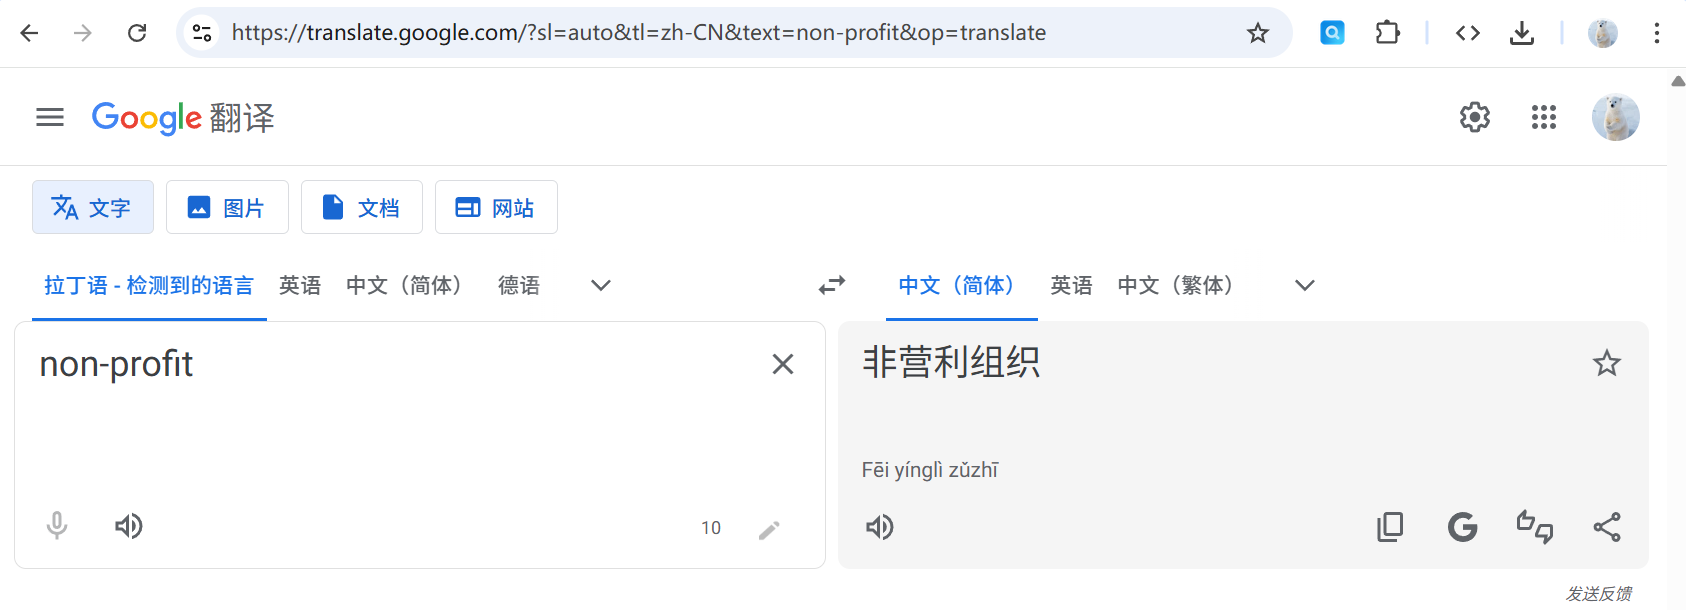Open the translation in Google Search
Image resolution: width=1686 pixels, height=610 pixels.
pos(1462,526)
